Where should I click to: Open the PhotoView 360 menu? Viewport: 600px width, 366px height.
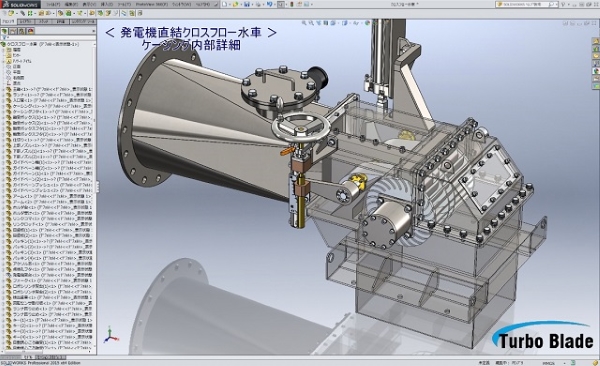[152, 4]
